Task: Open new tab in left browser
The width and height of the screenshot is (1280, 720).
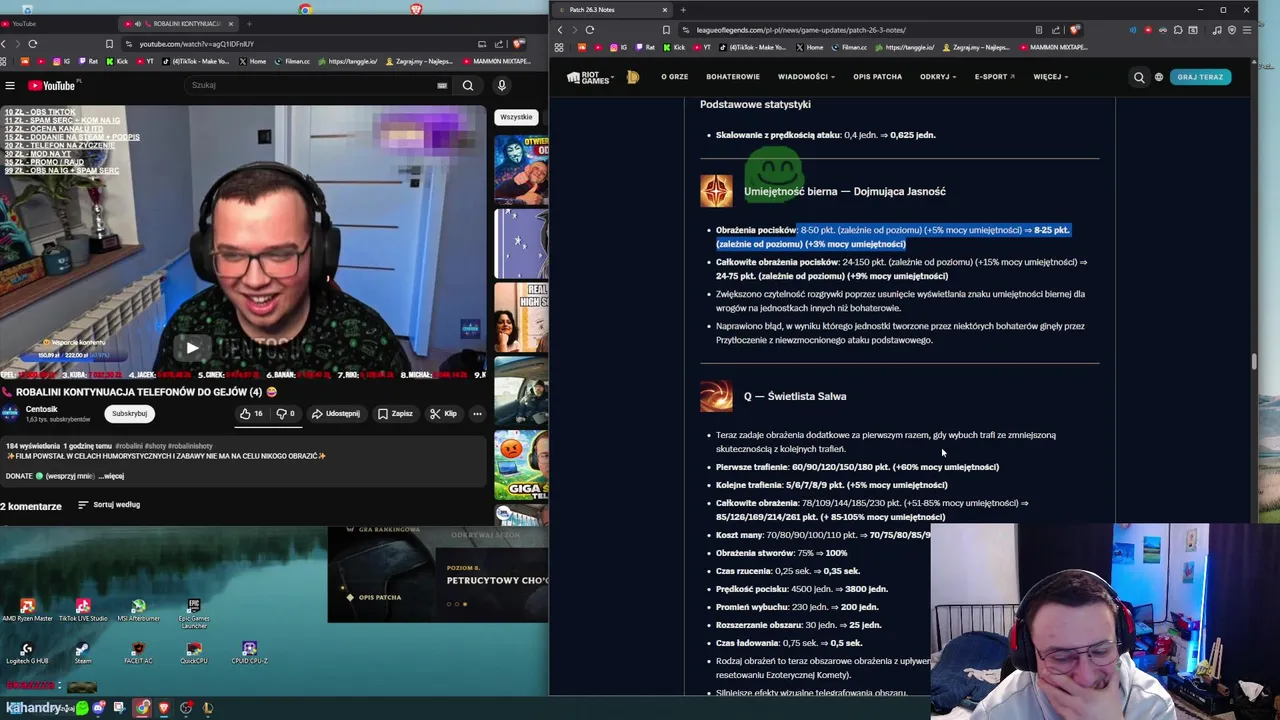Action: [249, 23]
